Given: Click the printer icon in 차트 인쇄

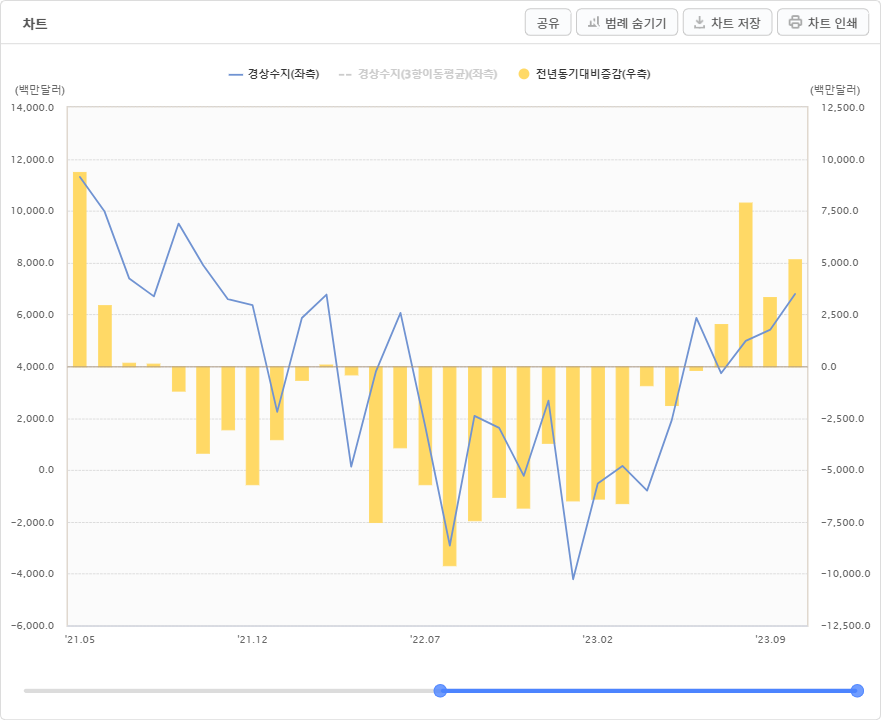Looking at the screenshot, I should [795, 22].
